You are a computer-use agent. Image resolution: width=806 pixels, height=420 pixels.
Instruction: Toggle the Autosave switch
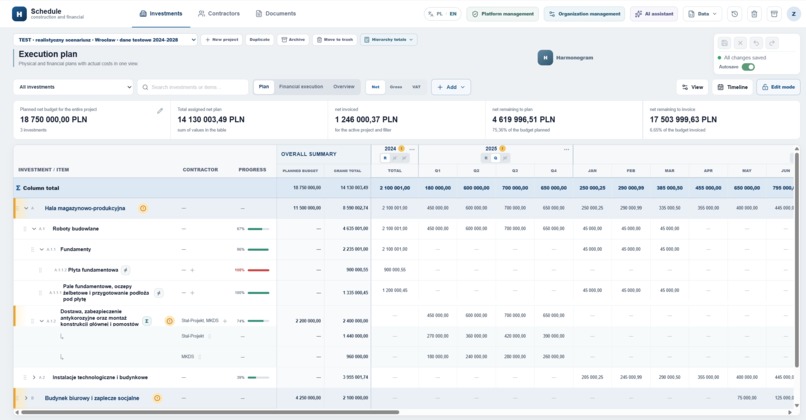pos(748,67)
